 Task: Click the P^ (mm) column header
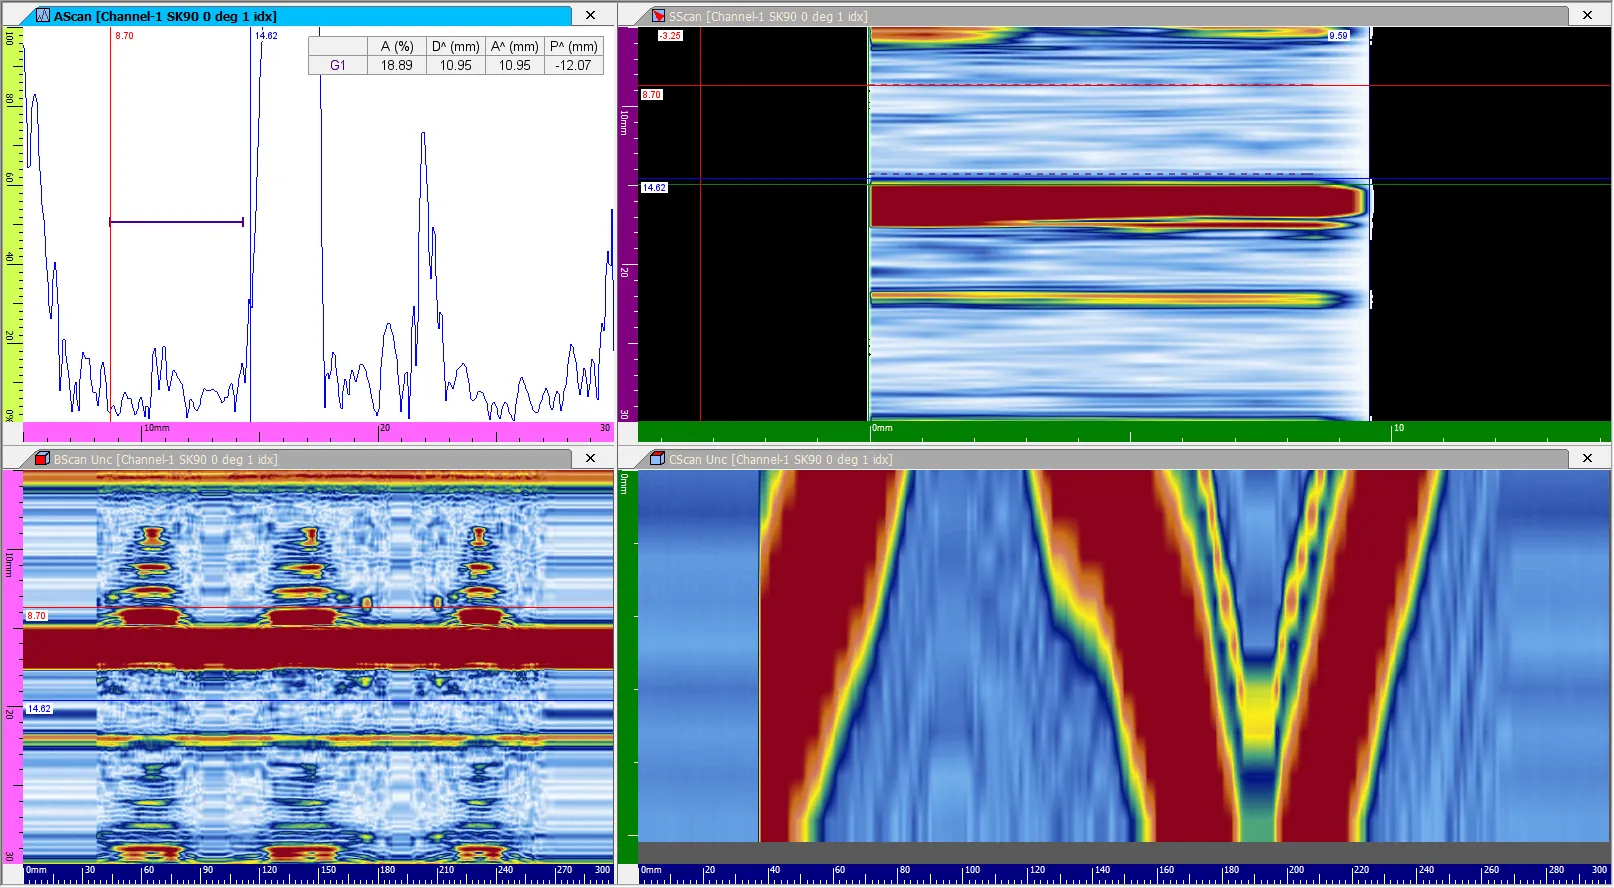coord(574,46)
